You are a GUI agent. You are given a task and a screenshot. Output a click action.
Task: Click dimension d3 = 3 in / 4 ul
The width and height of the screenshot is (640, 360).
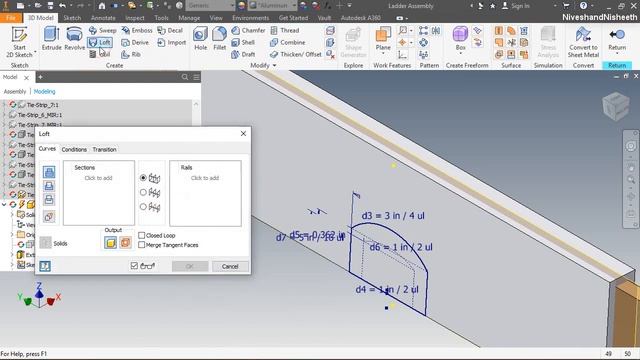(393, 216)
